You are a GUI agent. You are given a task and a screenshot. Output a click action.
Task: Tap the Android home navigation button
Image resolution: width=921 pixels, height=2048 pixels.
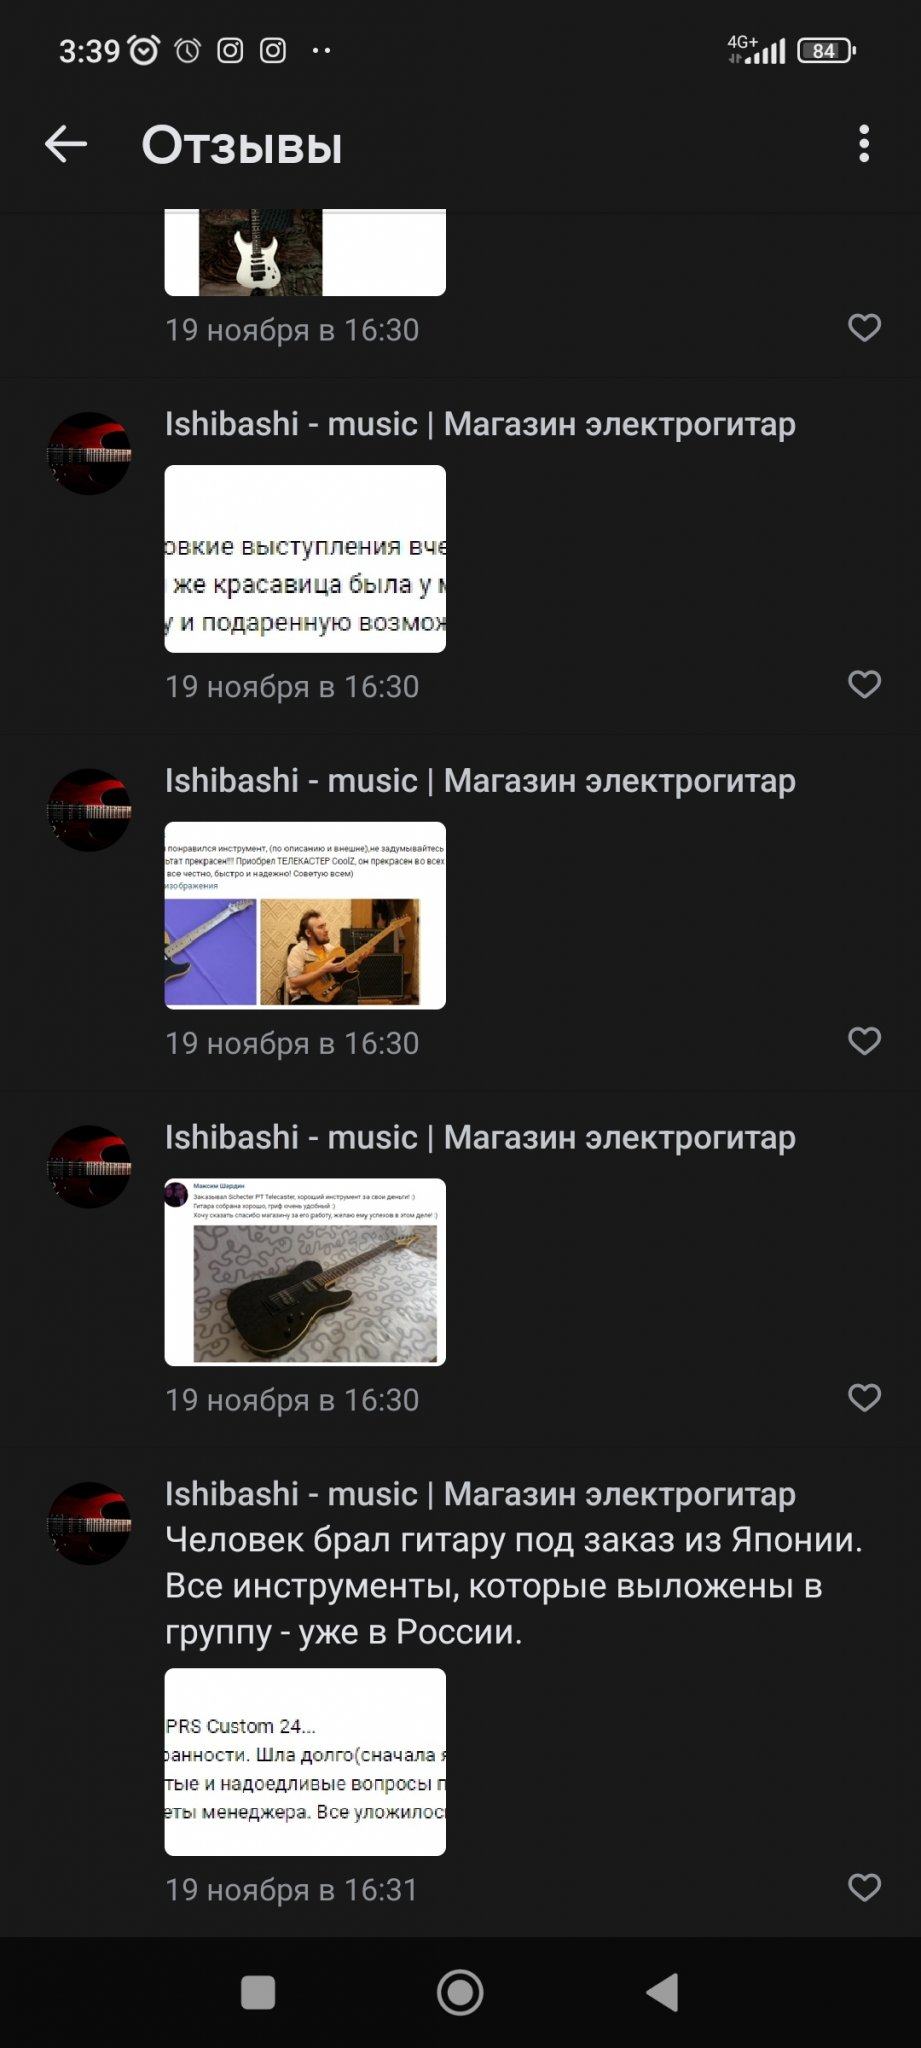coord(460,1992)
